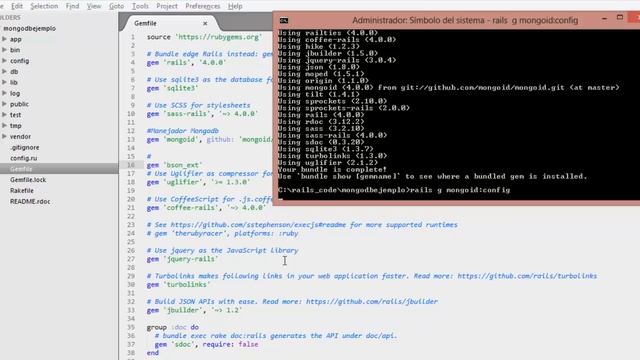Open the .gitignore file in sidebar
Viewport: 640px width, 360px height.
coord(25,147)
